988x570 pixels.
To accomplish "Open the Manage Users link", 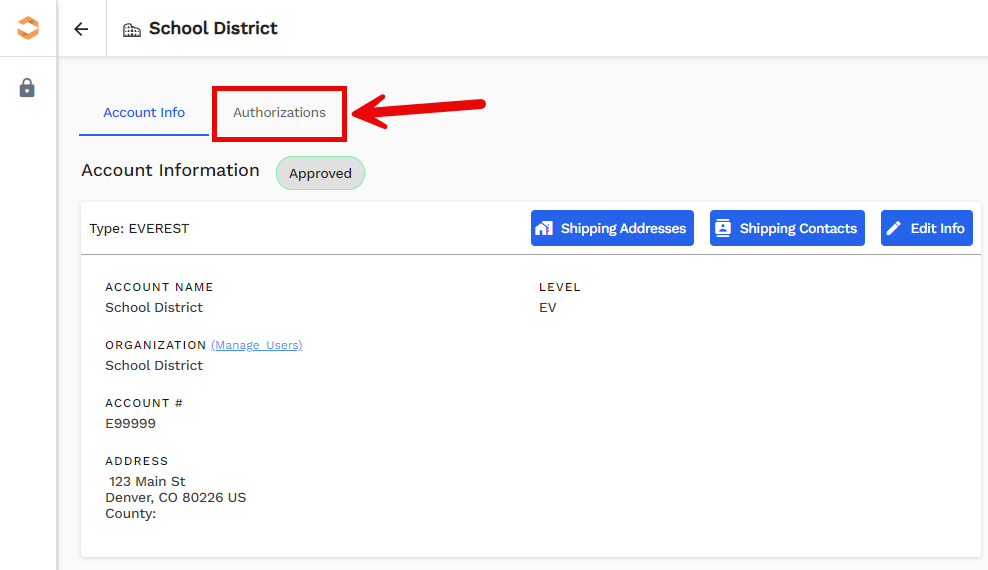I will point(256,345).
